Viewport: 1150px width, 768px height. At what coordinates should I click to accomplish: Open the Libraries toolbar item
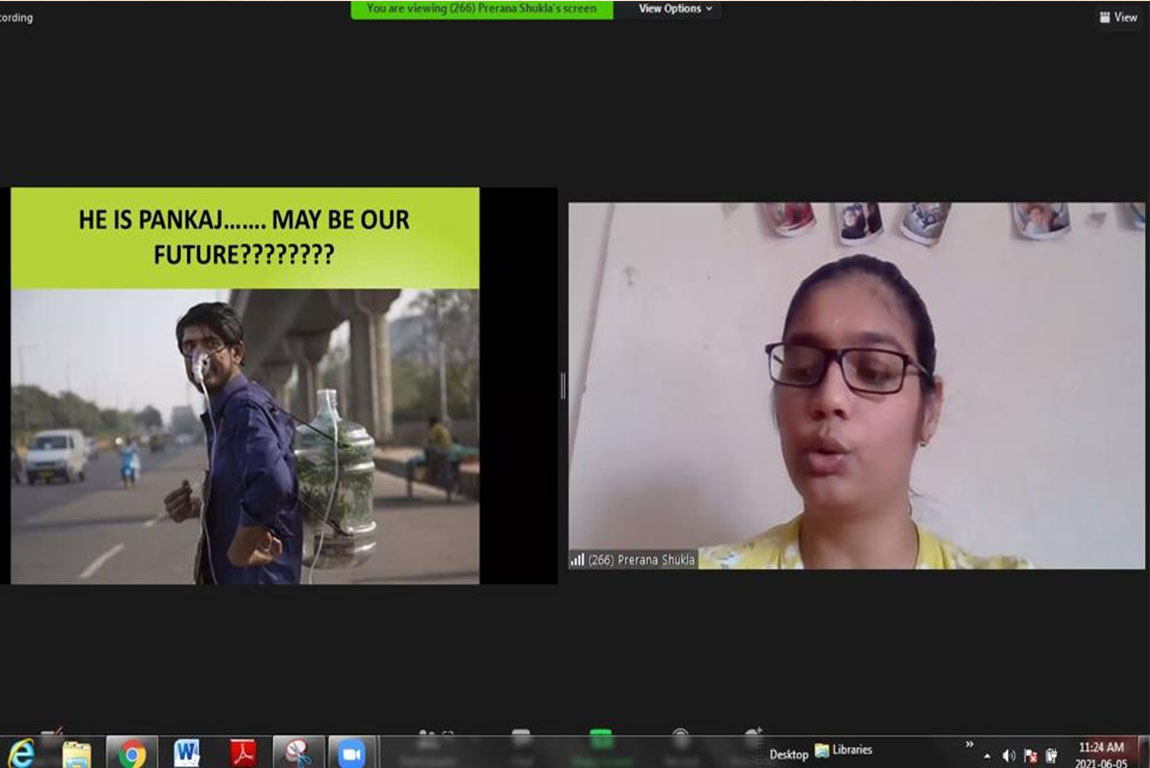[x=844, y=750]
